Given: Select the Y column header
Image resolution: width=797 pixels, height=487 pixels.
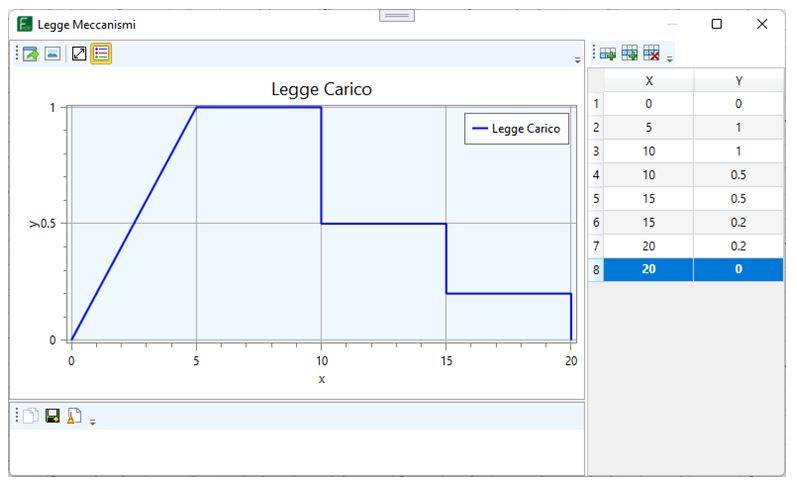Looking at the screenshot, I should pos(739,80).
